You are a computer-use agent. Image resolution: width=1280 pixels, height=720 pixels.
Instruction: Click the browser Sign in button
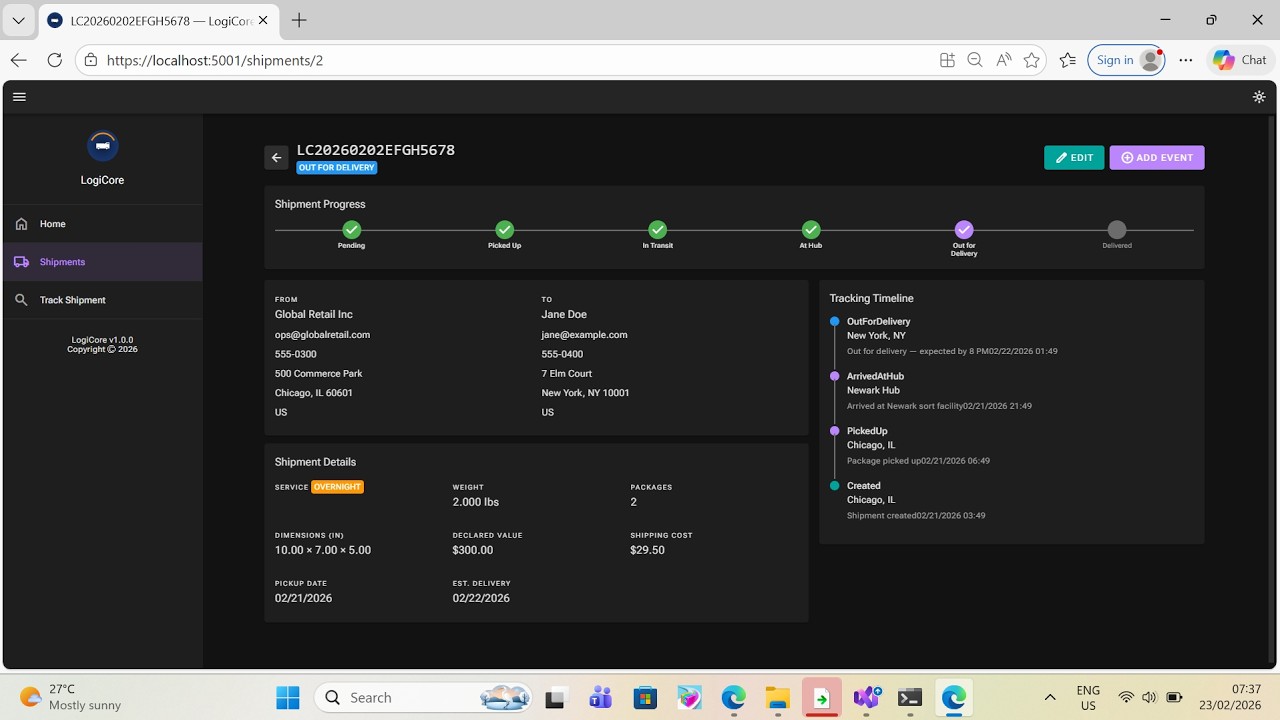1128,60
